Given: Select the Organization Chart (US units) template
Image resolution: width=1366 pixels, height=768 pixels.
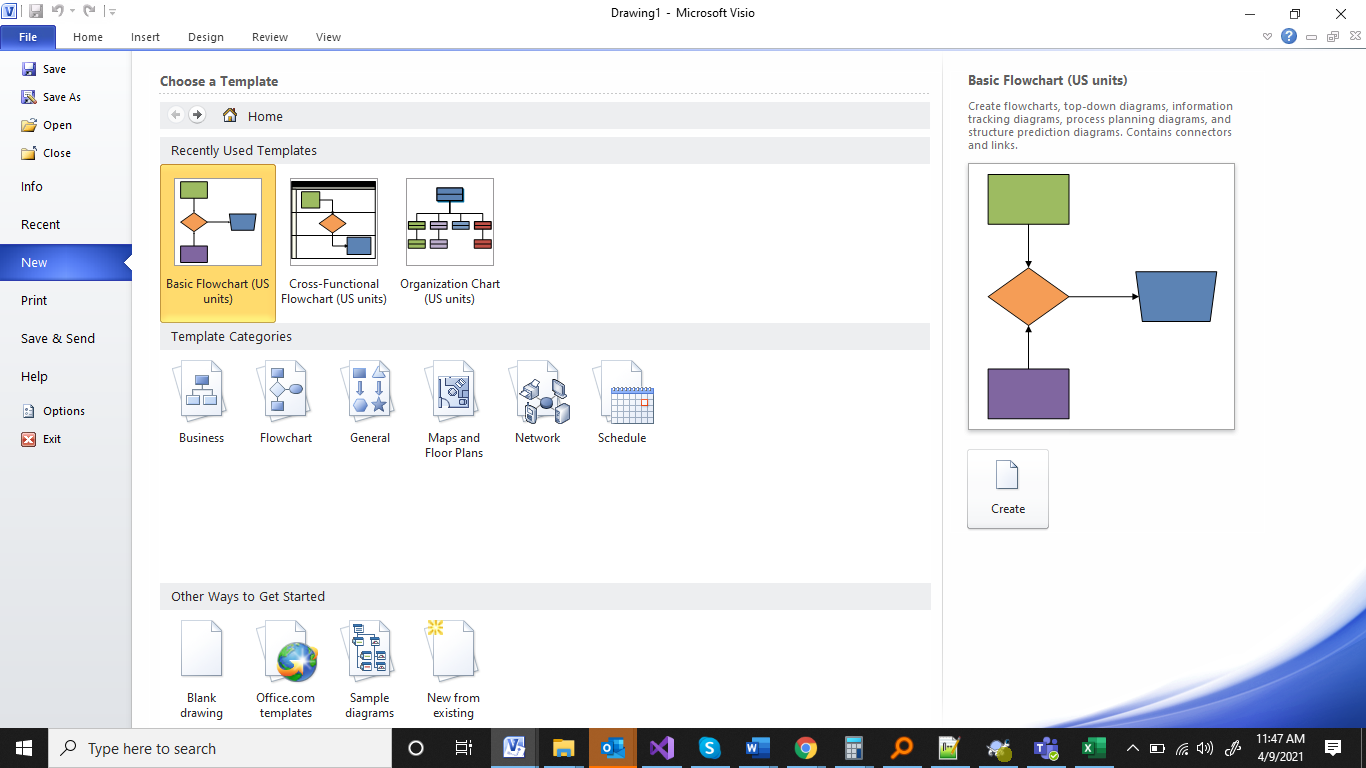Looking at the screenshot, I should (x=450, y=243).
